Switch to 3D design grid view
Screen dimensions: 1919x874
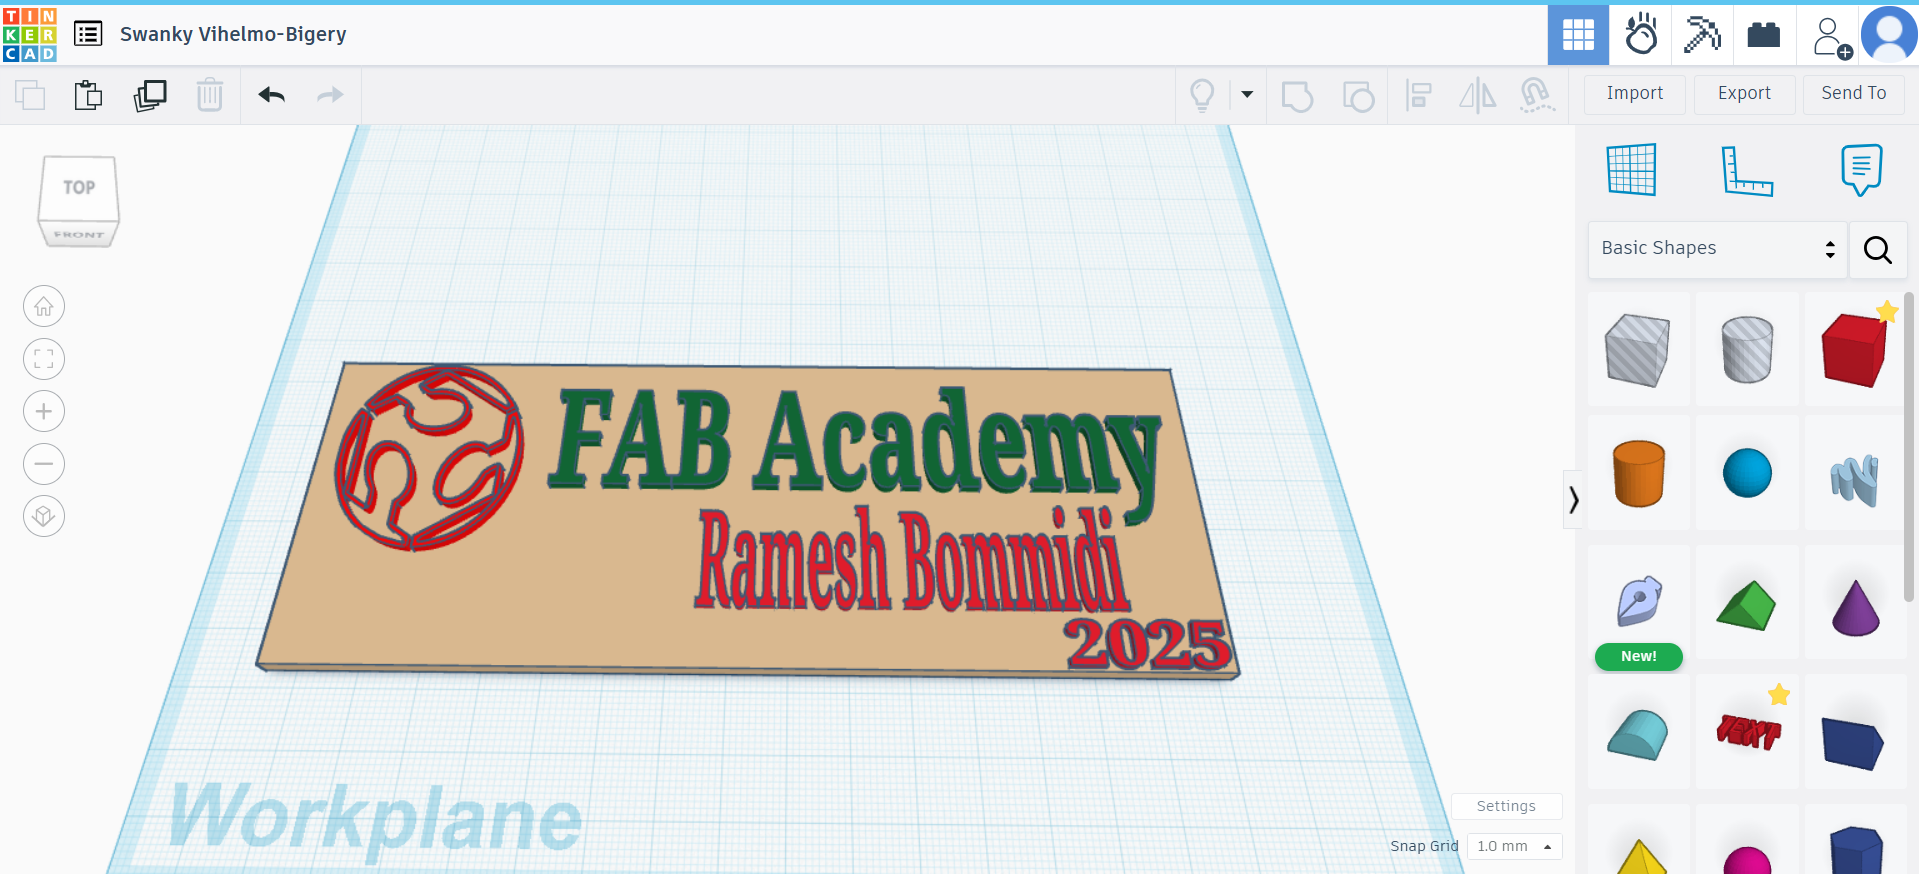[1578, 35]
